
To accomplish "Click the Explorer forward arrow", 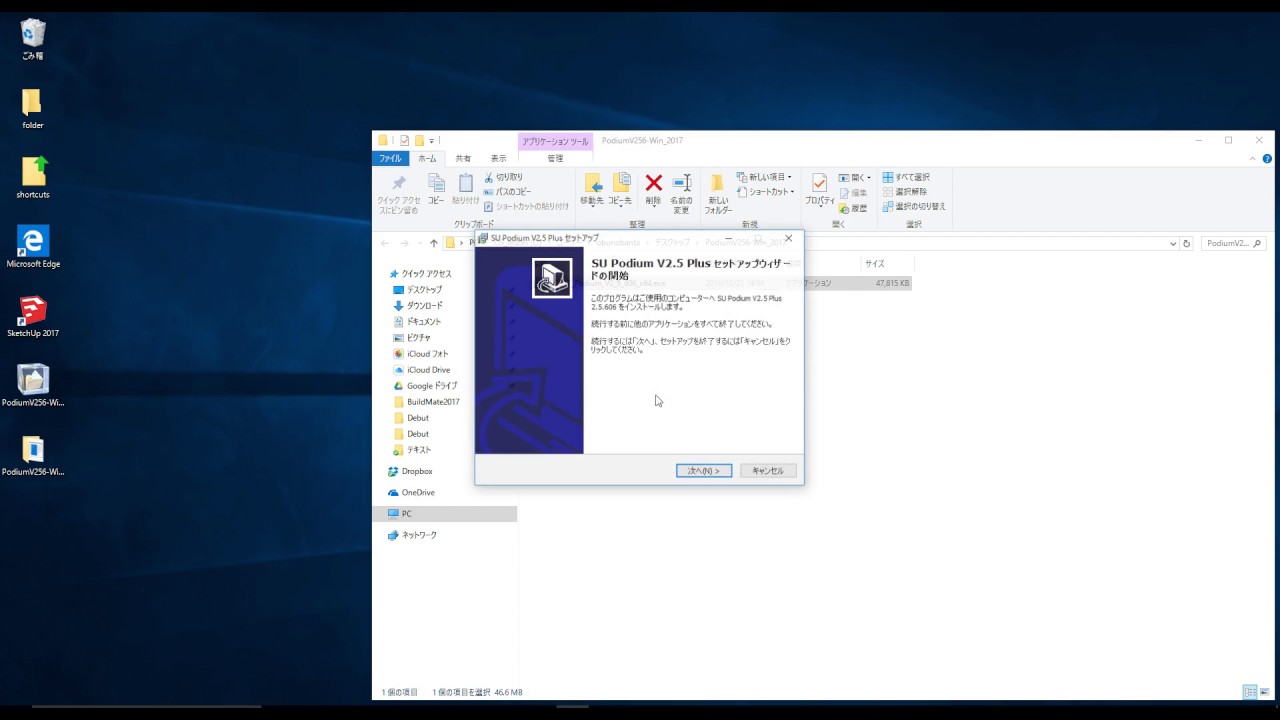I will (404, 243).
